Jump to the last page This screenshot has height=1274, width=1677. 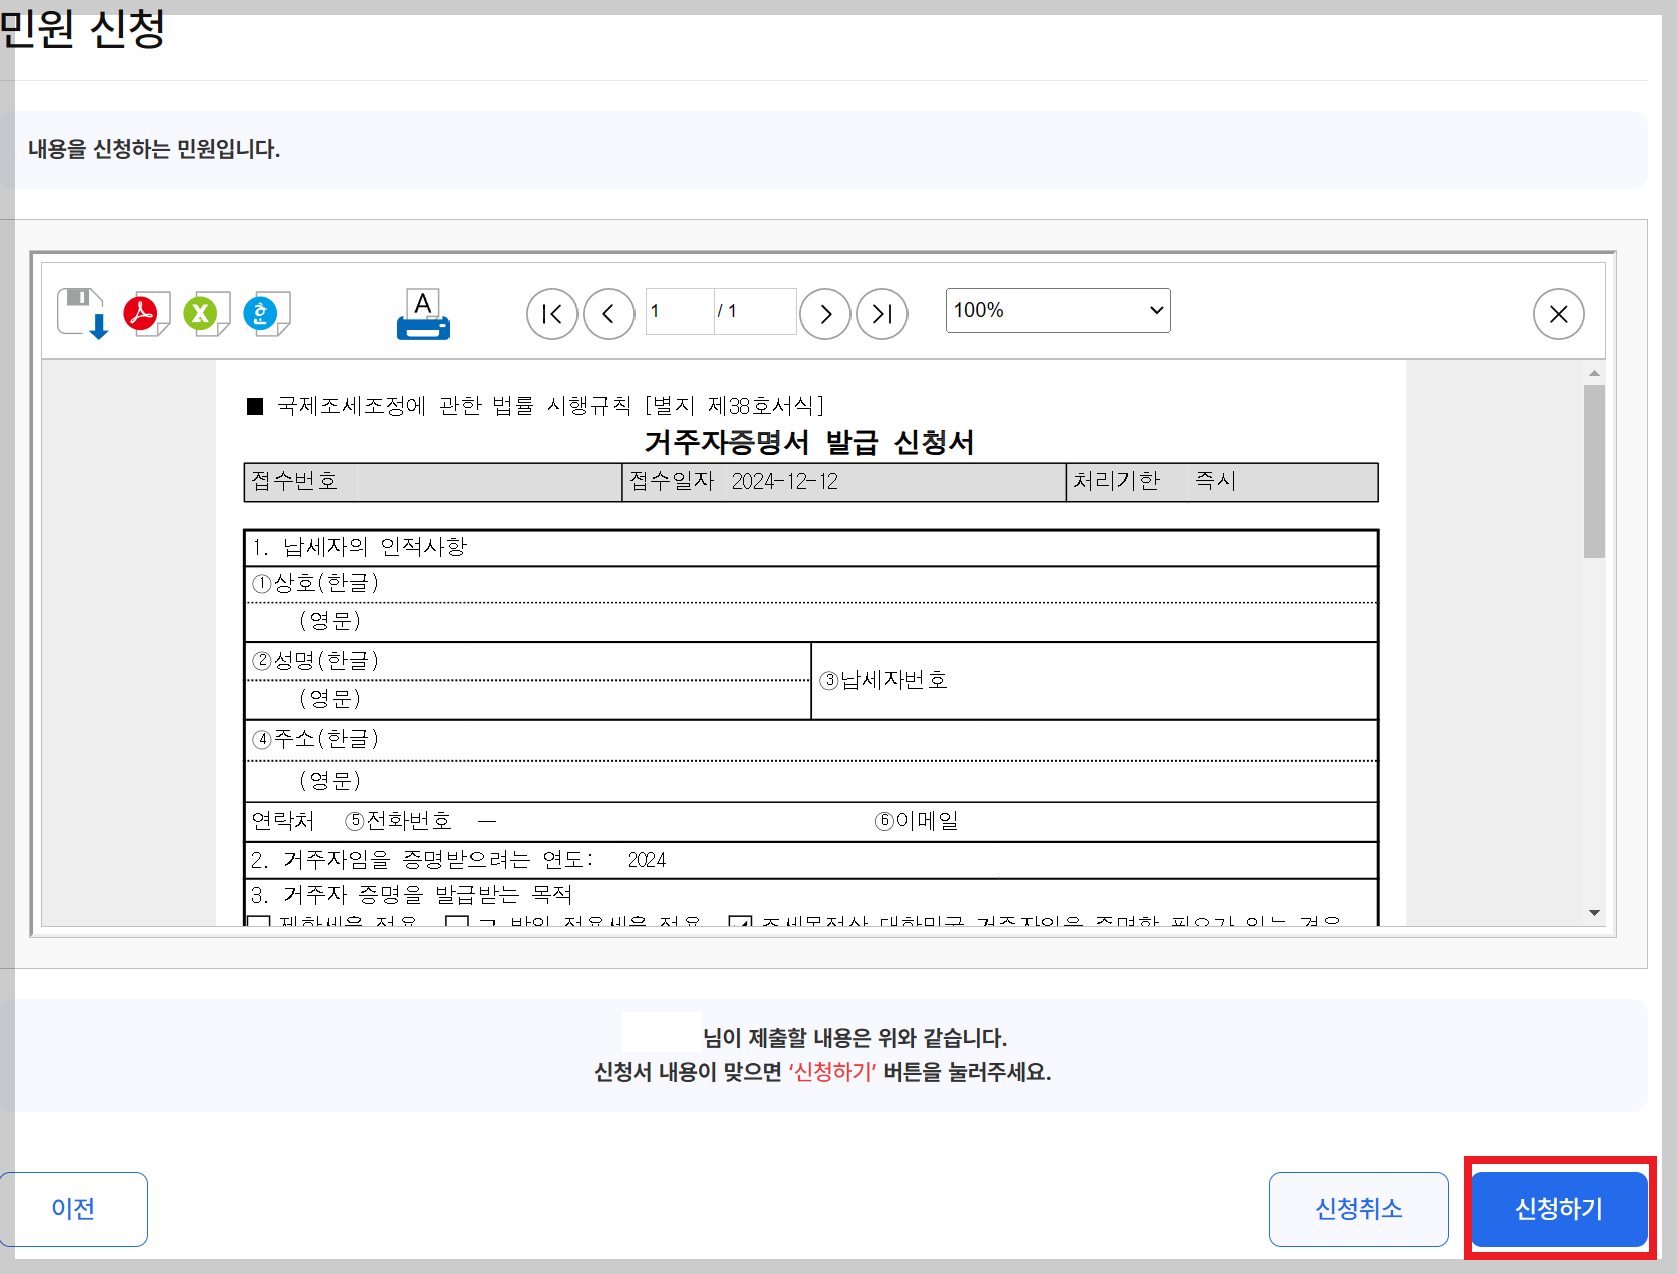881,313
